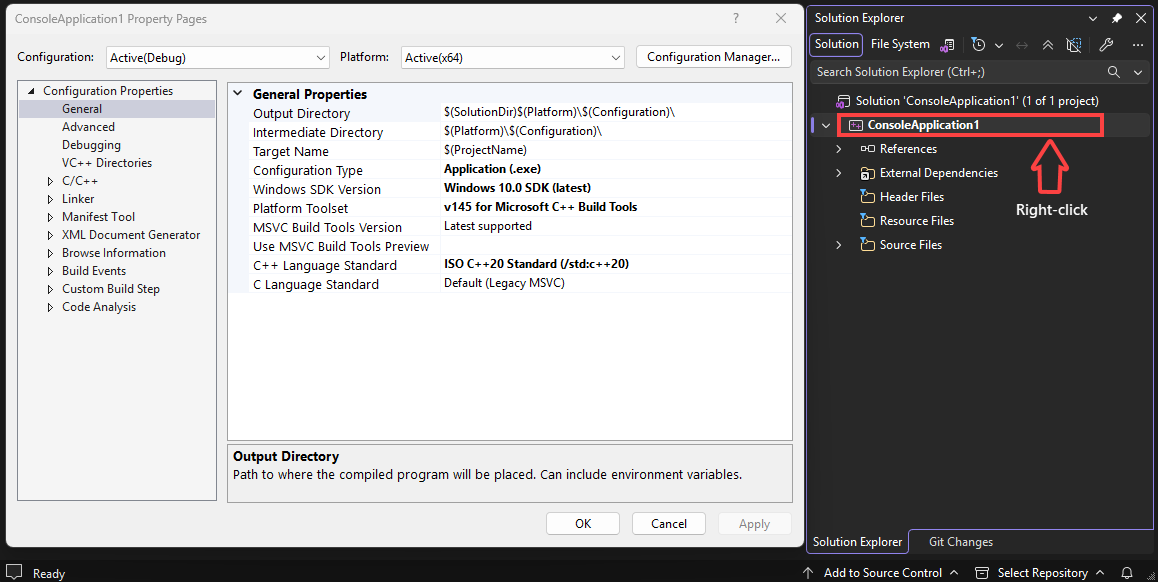1158x582 pixels.
Task: Open Configuration Manager
Action: tap(713, 57)
